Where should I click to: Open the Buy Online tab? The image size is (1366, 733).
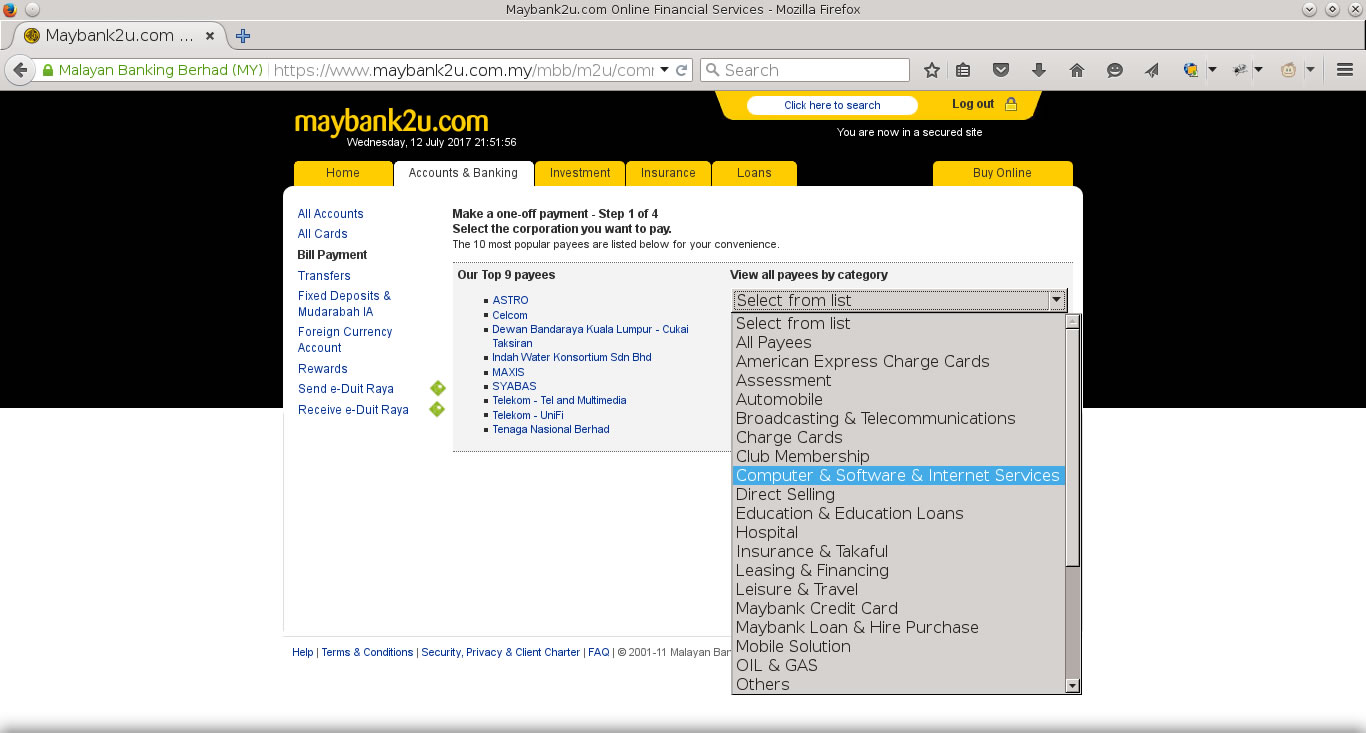[x=1002, y=173]
